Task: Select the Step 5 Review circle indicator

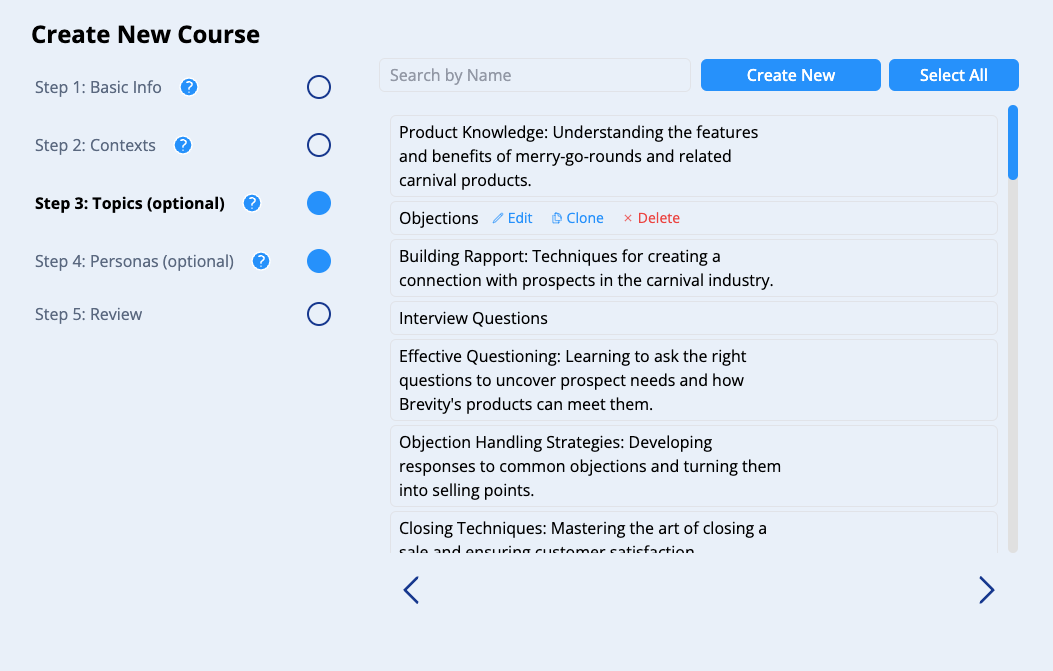Action: 319,314
